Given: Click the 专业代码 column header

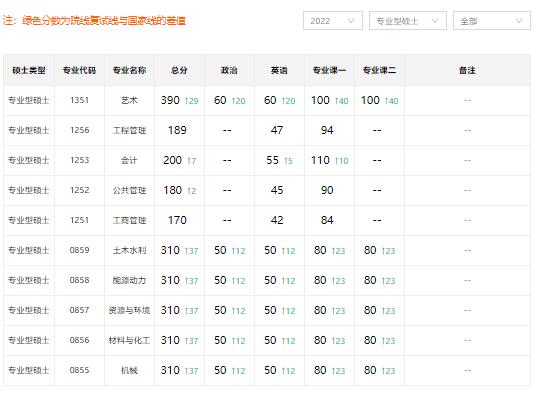Looking at the screenshot, I should pyautogui.click(x=79, y=71).
